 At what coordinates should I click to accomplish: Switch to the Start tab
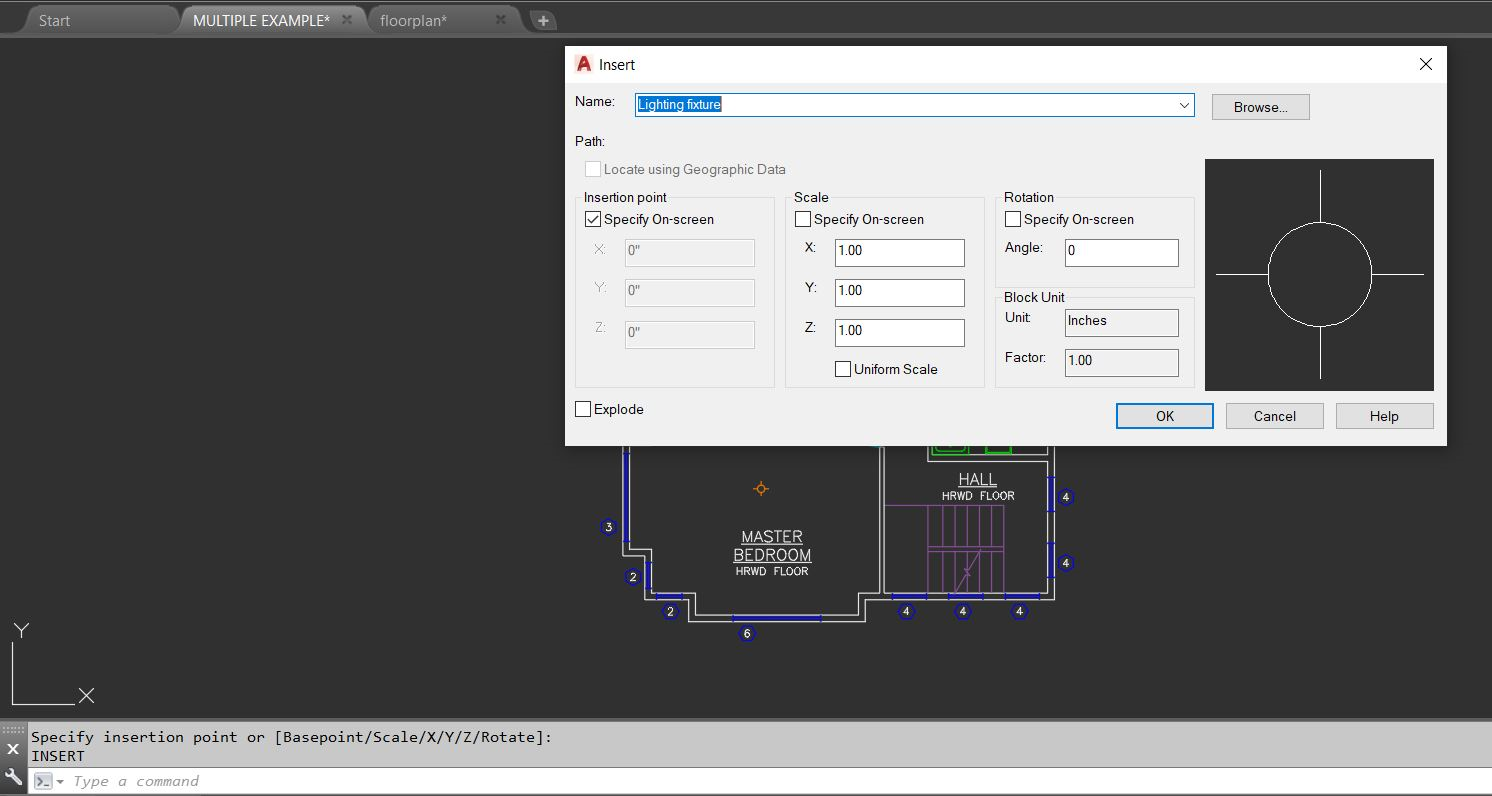(54, 20)
